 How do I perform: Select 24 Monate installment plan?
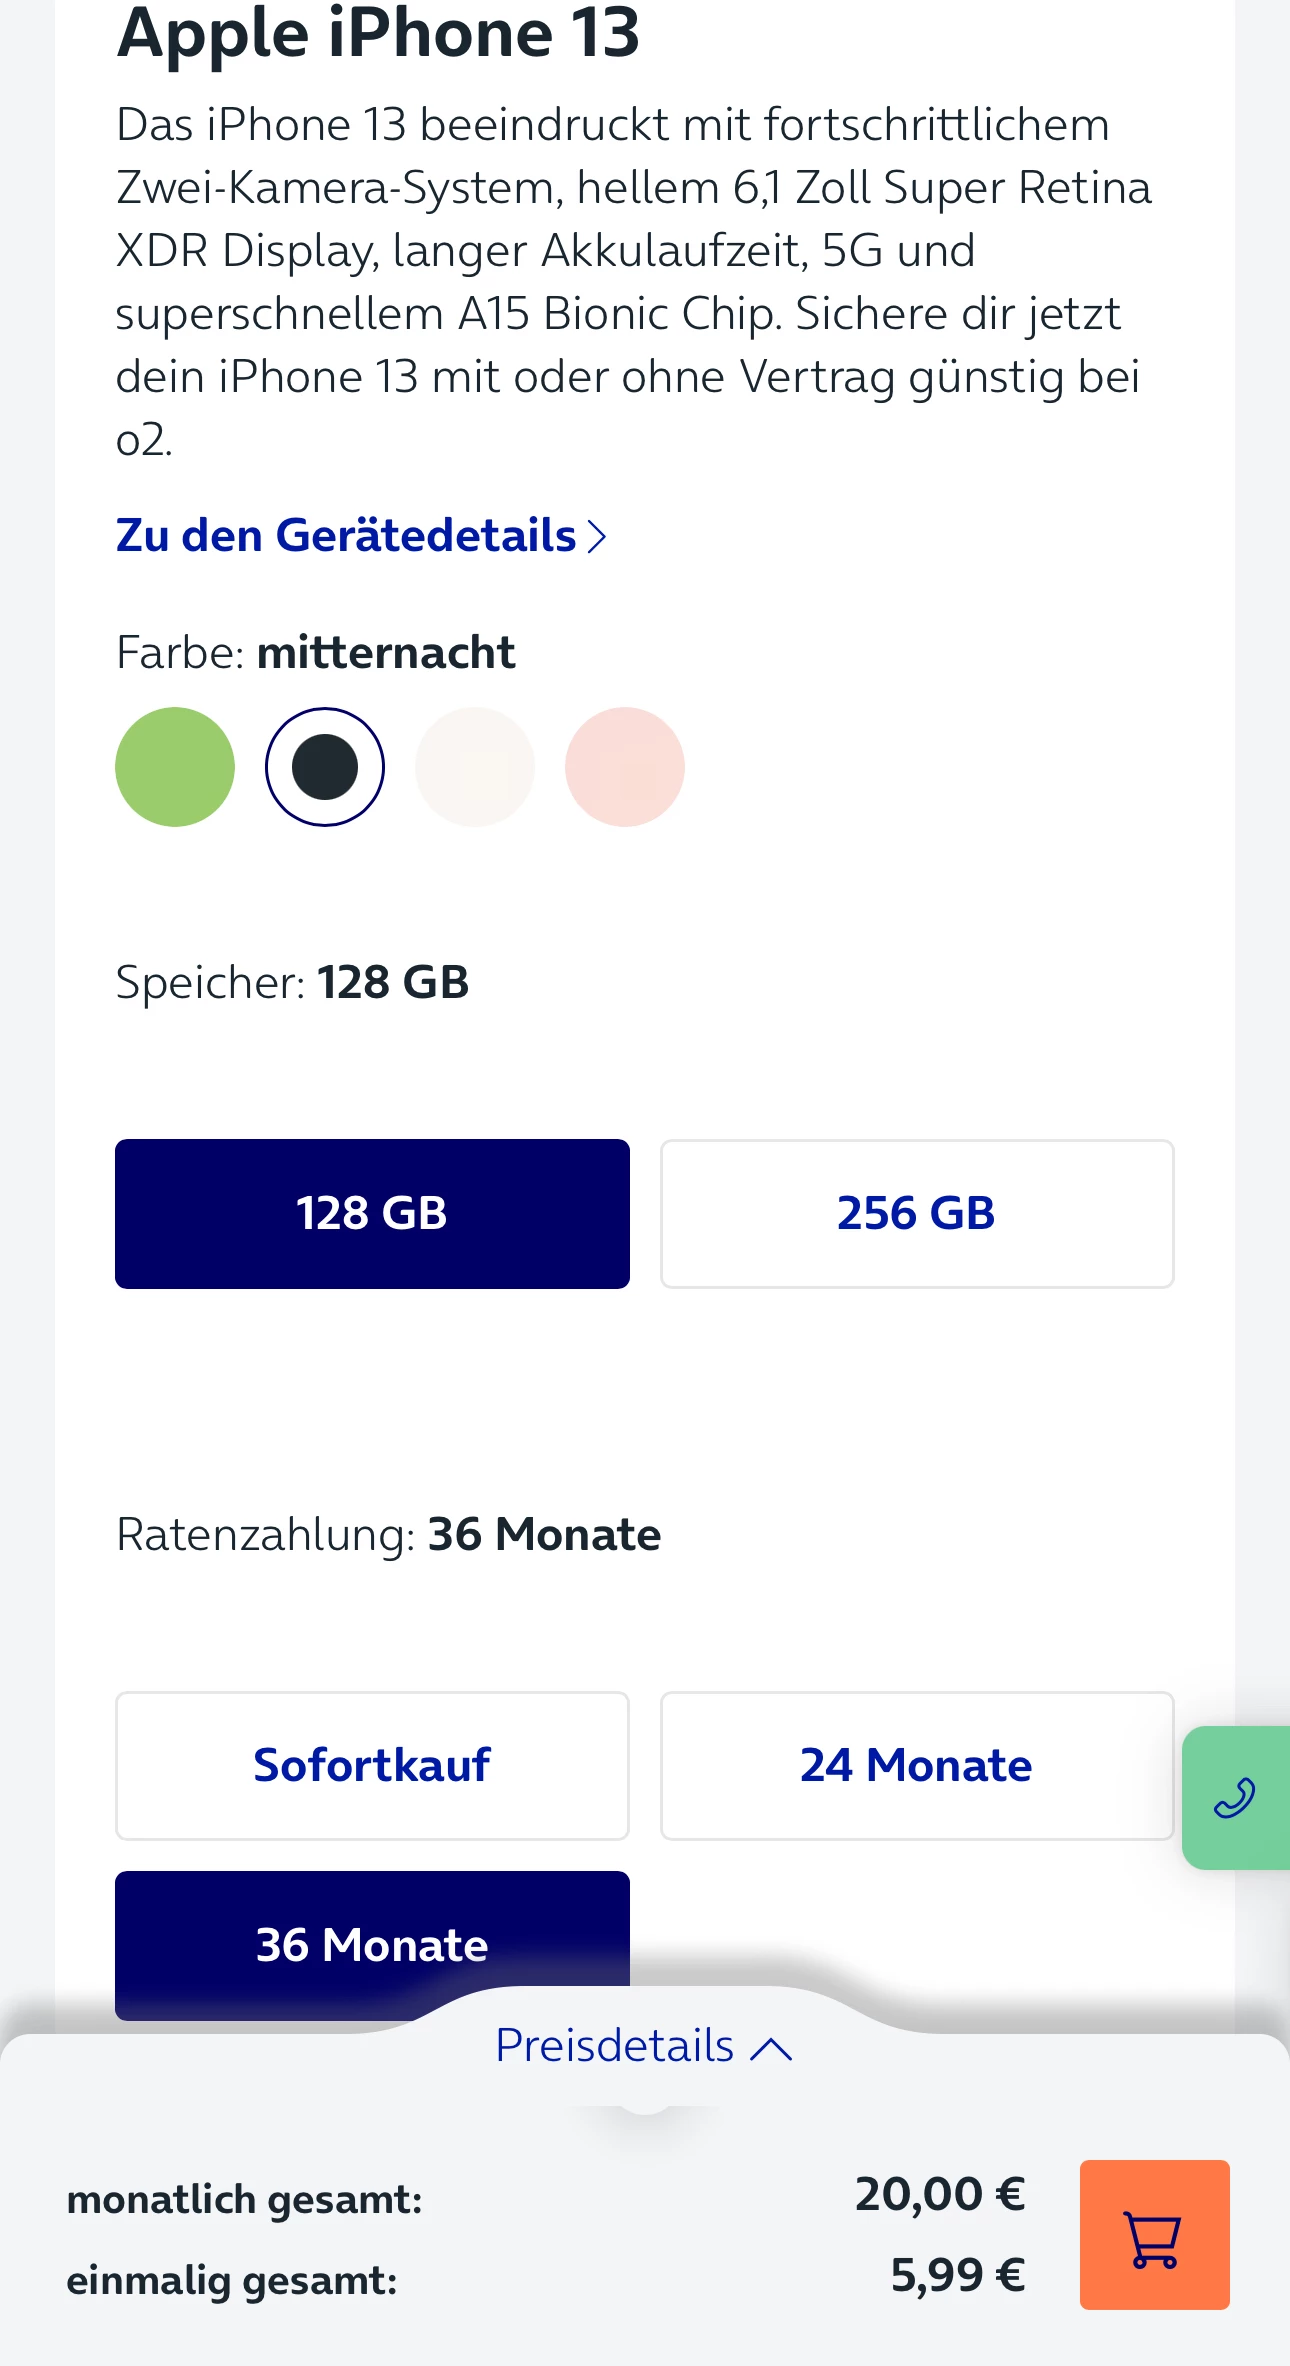(916, 1765)
